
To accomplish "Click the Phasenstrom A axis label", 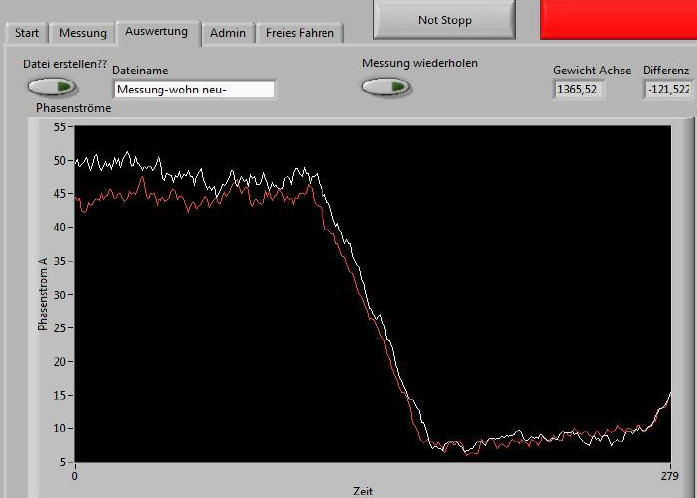I will [43, 293].
